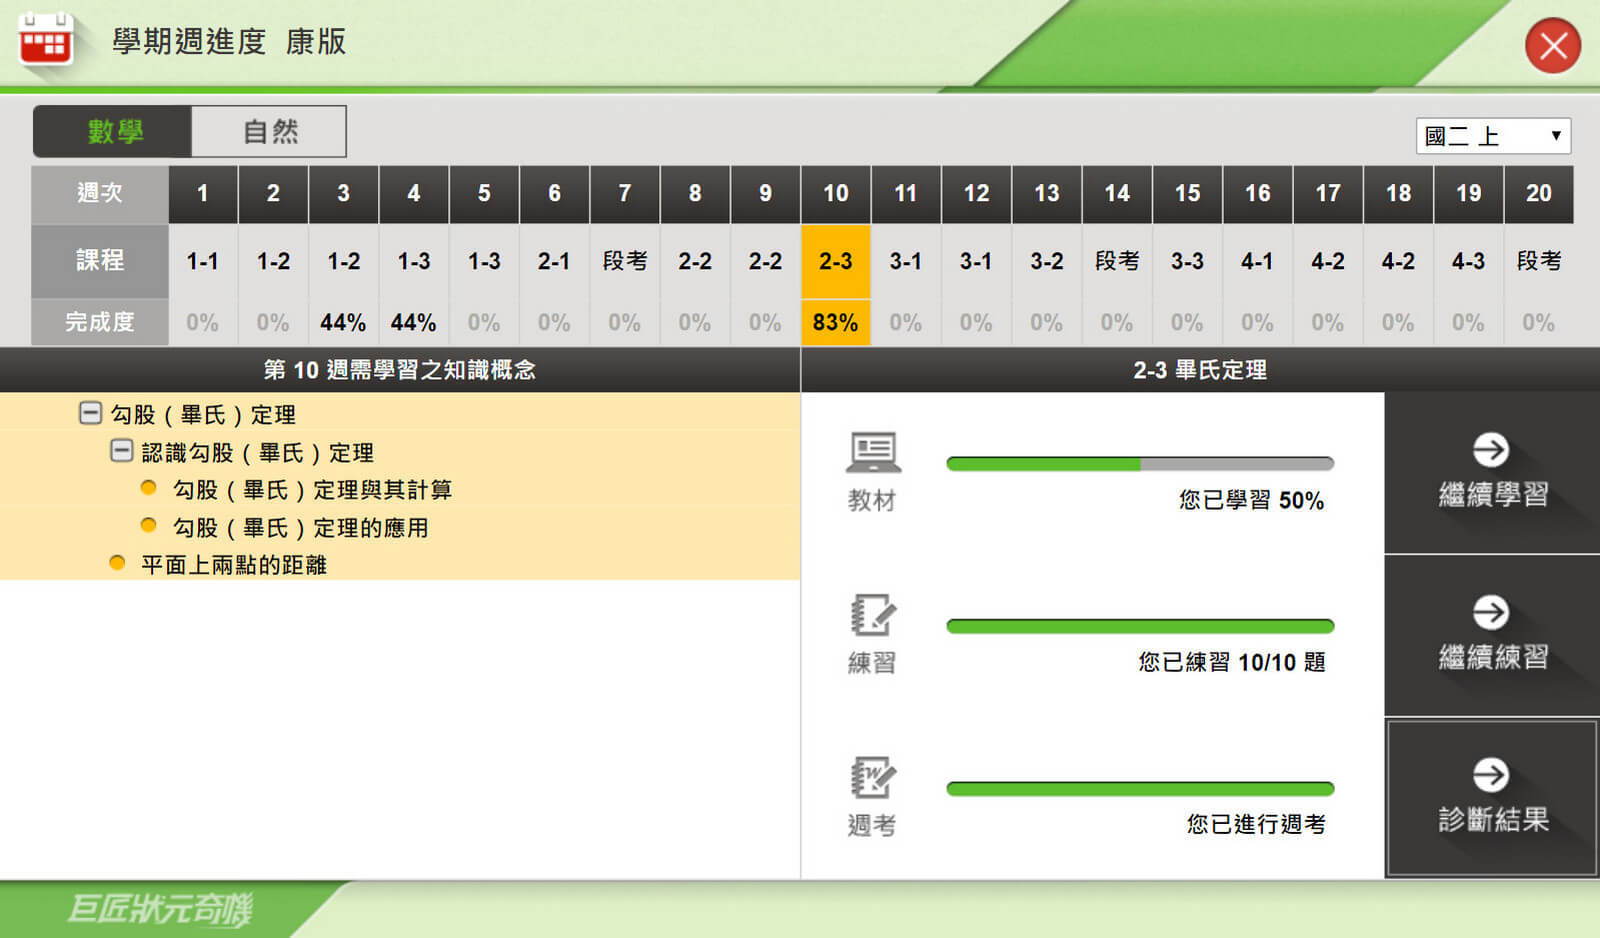Switch to the 自然 subject tab

point(269,131)
